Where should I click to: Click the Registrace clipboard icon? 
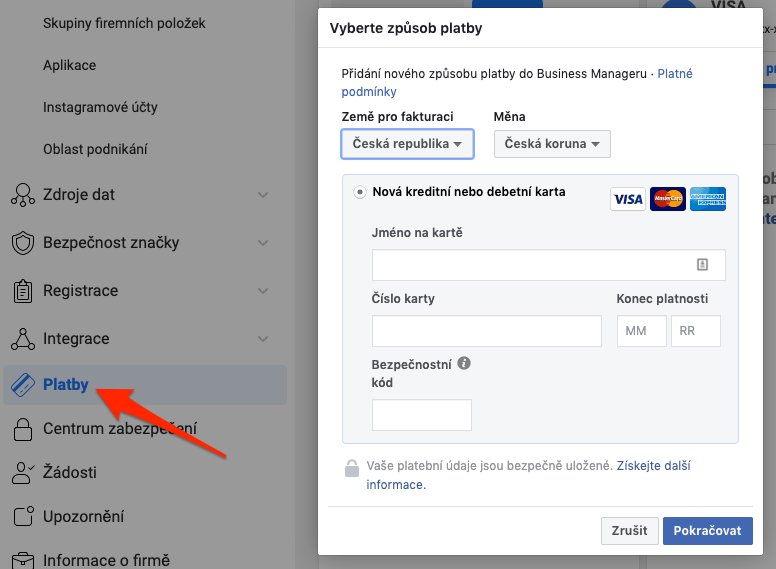[x=22, y=291]
